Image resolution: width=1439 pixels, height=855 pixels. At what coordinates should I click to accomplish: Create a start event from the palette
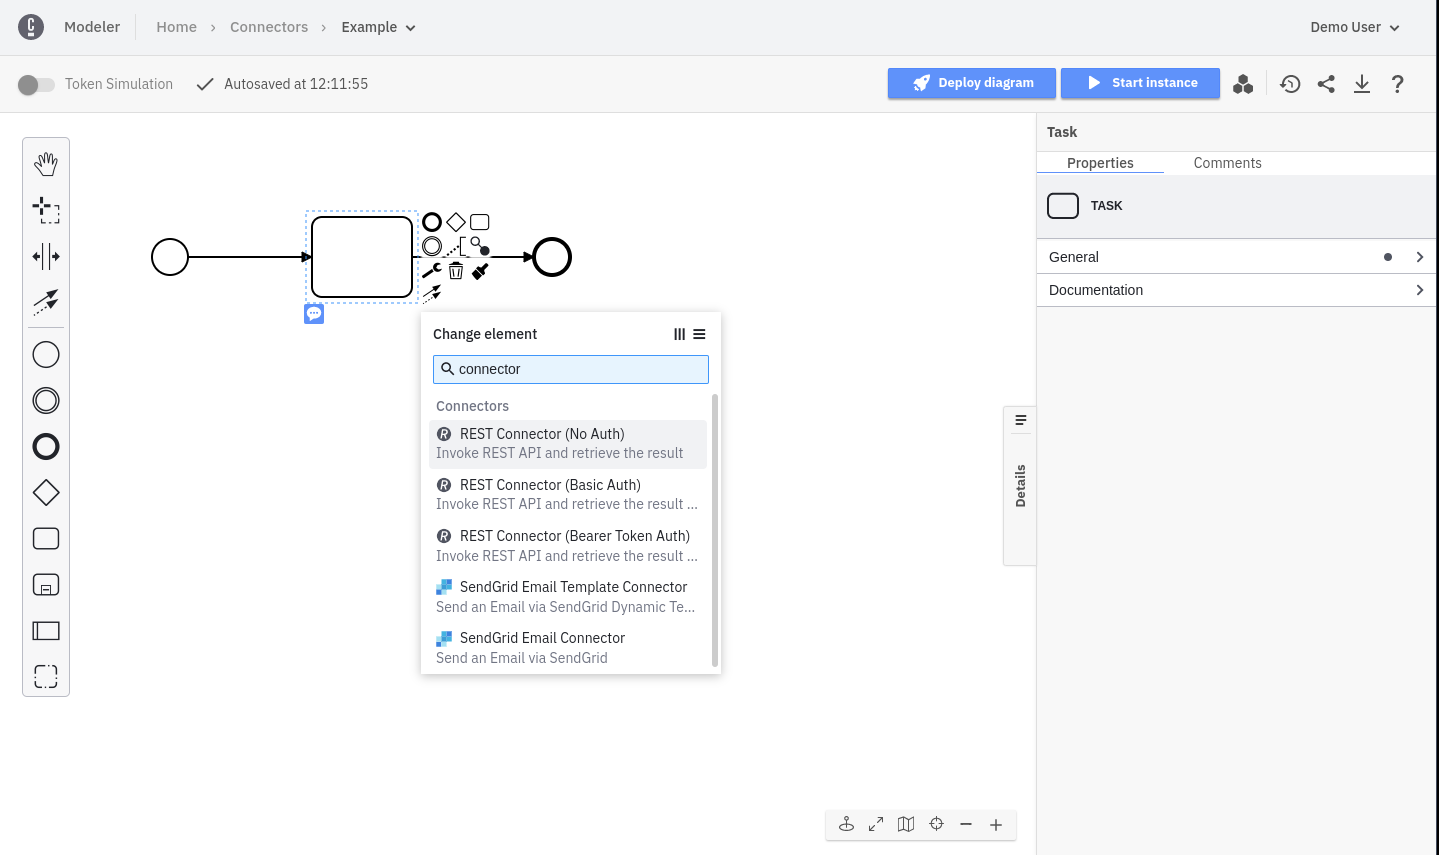pyautogui.click(x=45, y=354)
